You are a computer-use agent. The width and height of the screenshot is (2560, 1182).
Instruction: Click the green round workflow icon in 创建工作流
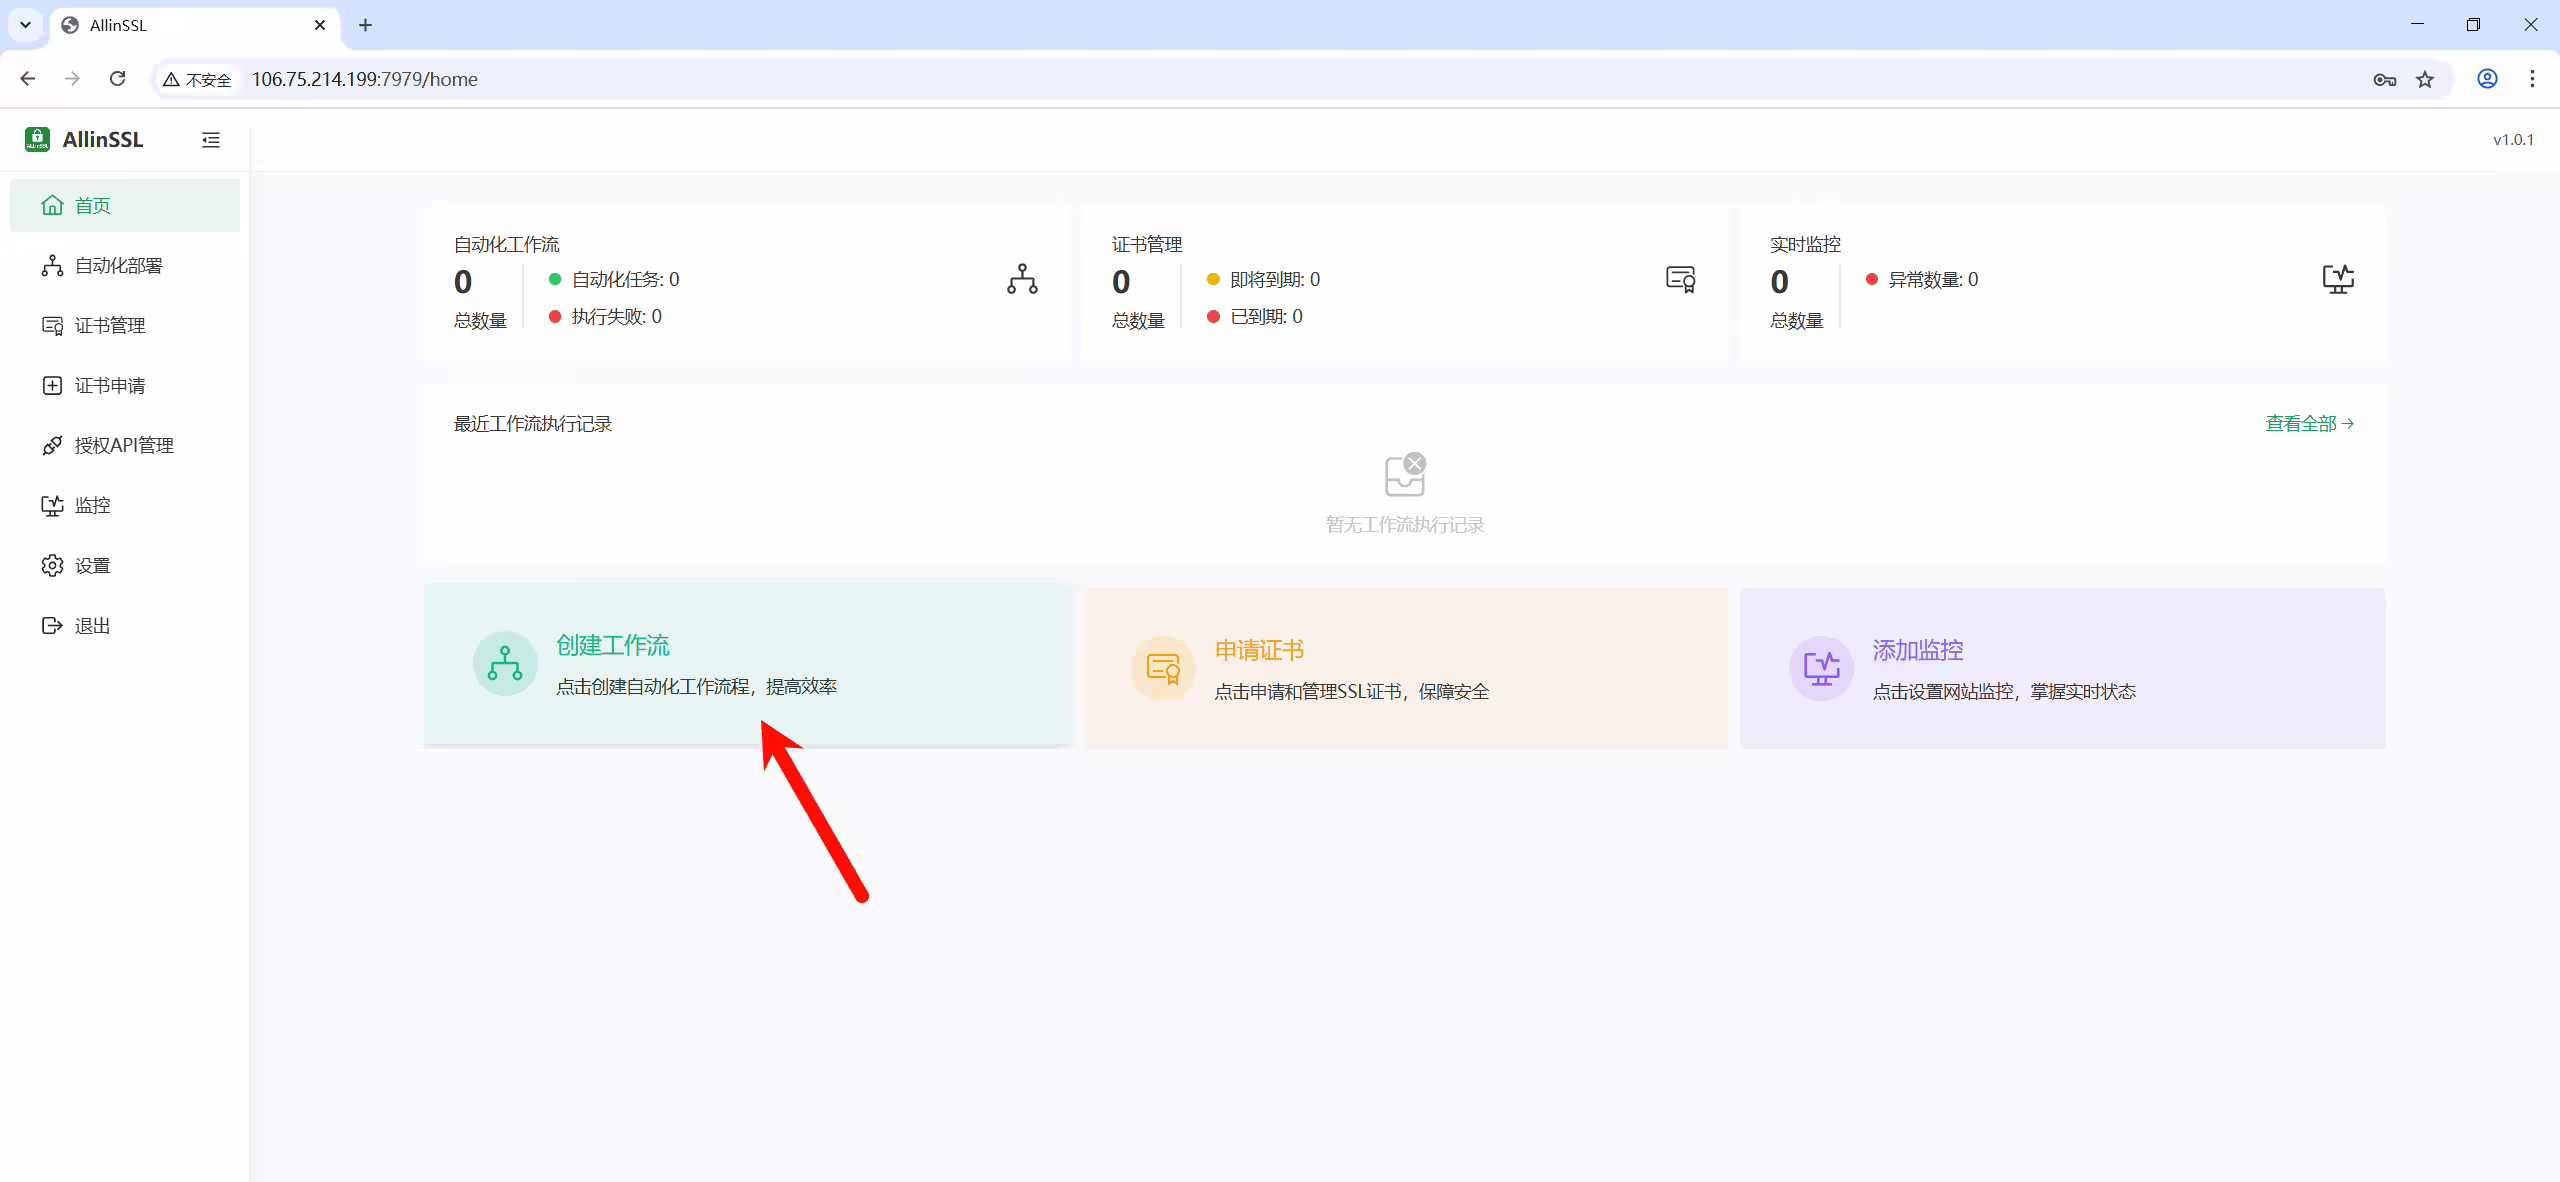pyautogui.click(x=505, y=663)
